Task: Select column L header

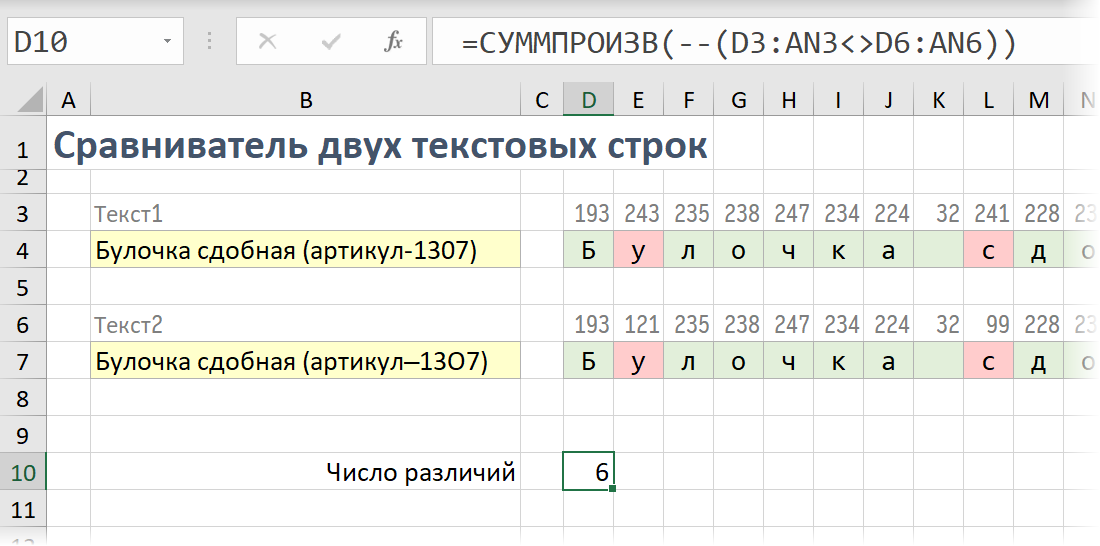Action: click(x=988, y=100)
